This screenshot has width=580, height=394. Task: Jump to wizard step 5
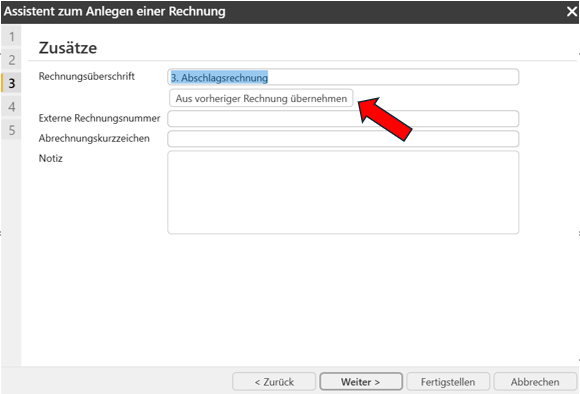coord(11,130)
